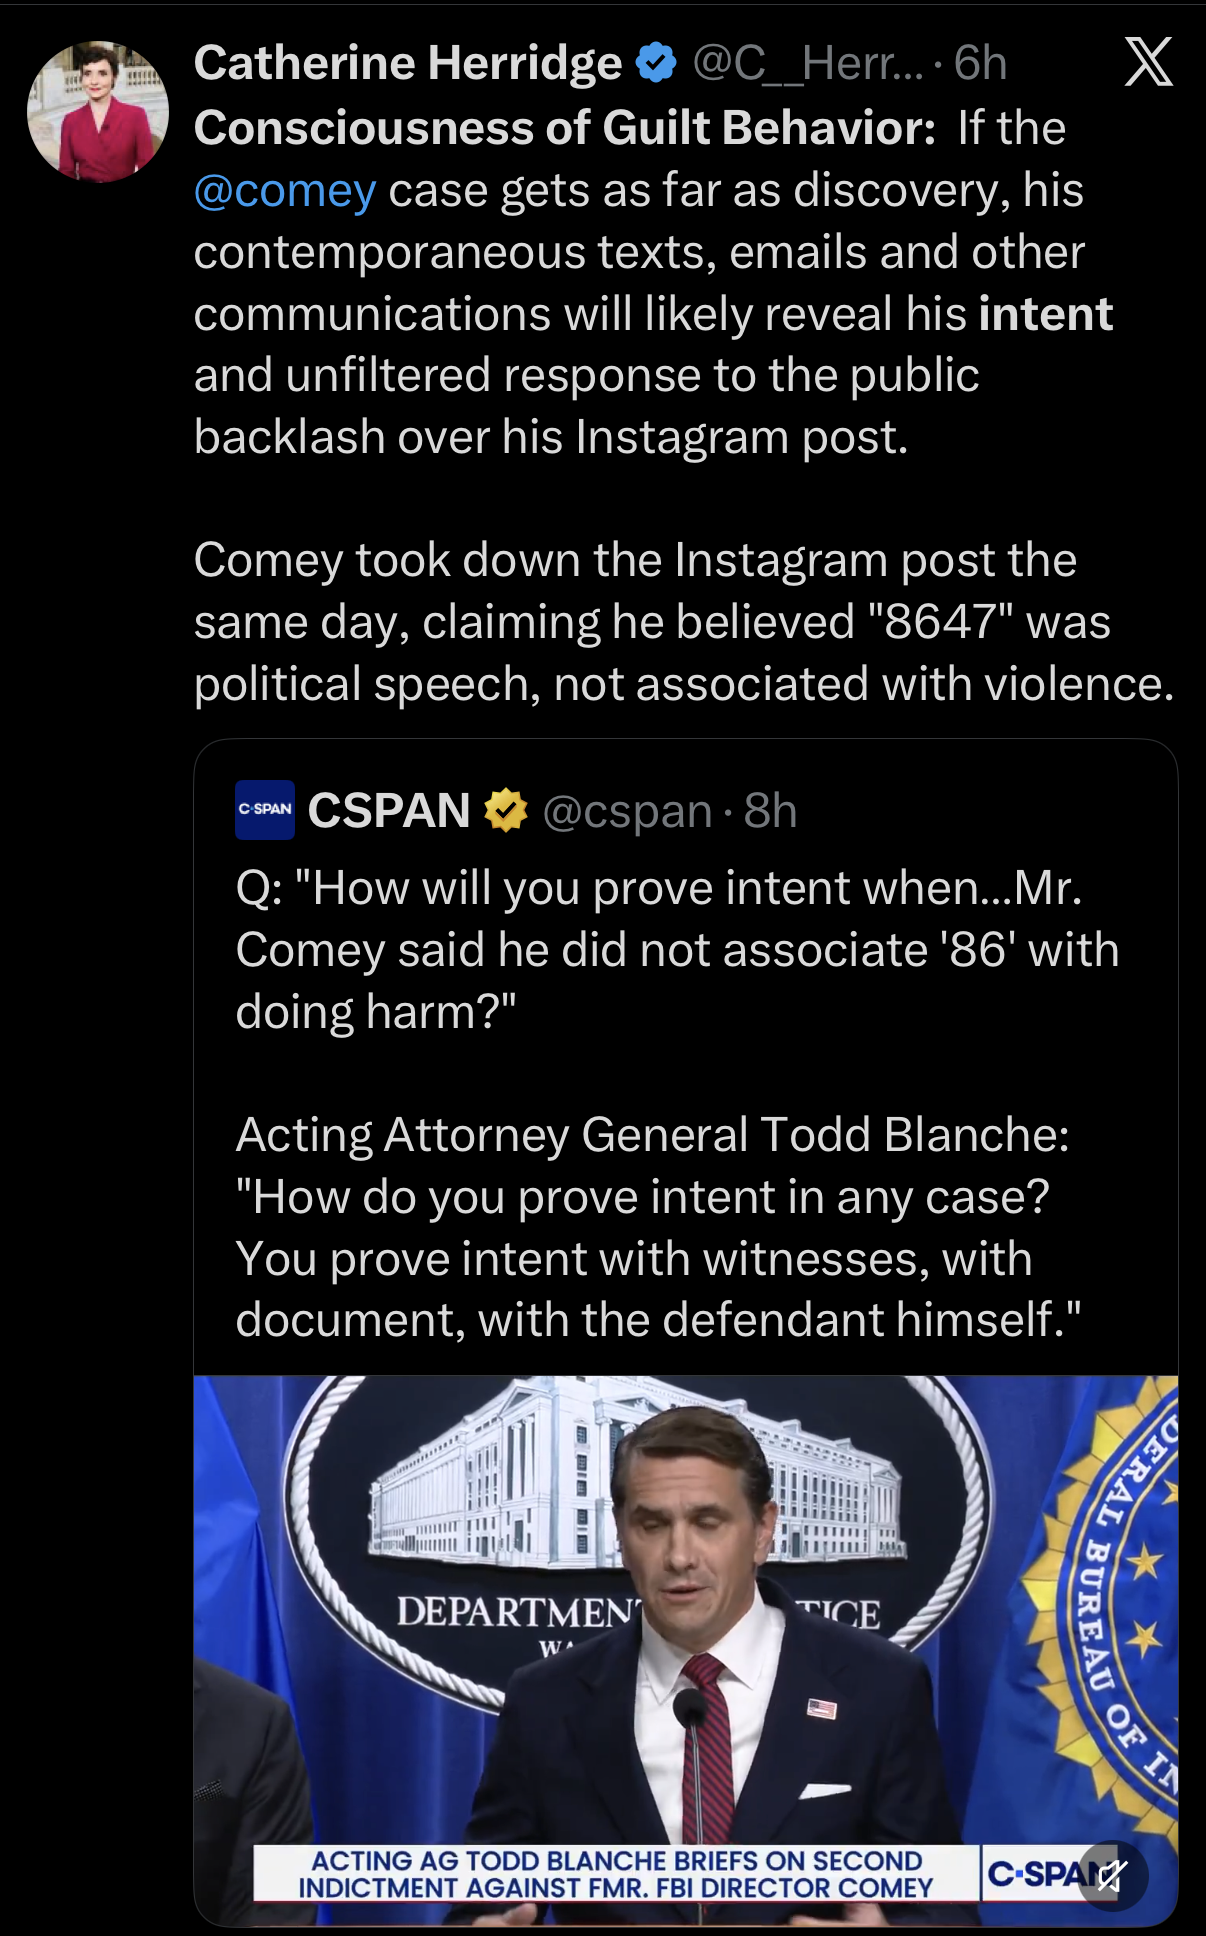This screenshot has height=1936, width=1206.
Task: Click the "Acting Attorney General Todd Blanche:" quote line
Action: (652, 1135)
